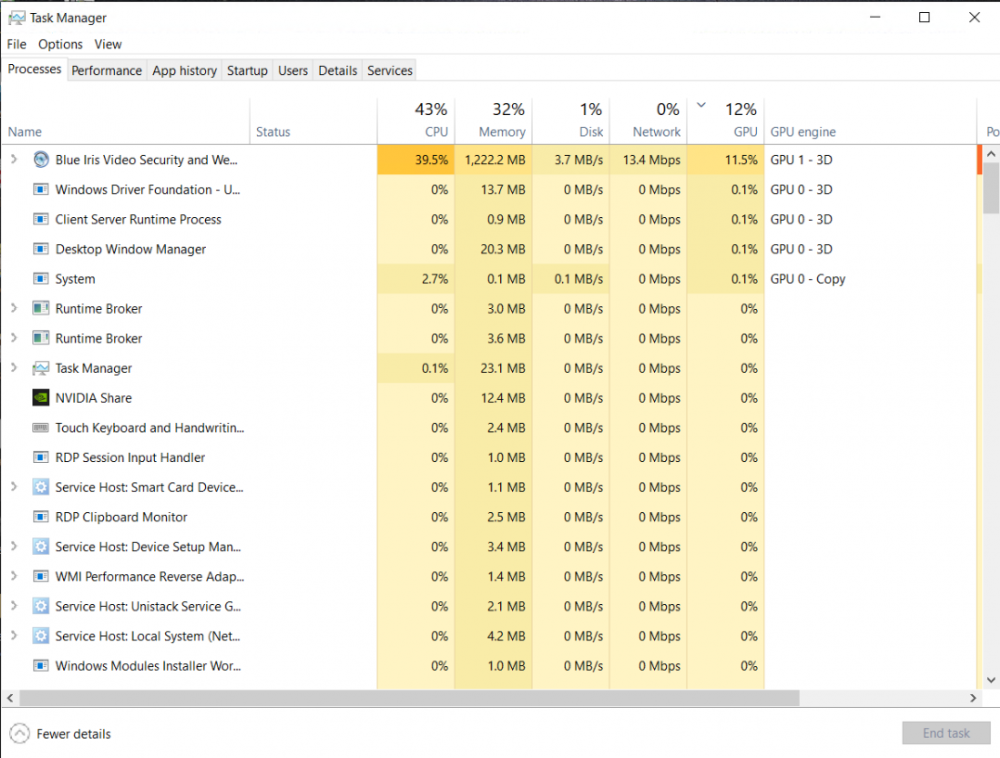Open the File menu
This screenshot has width=1000, height=758.
point(17,44)
